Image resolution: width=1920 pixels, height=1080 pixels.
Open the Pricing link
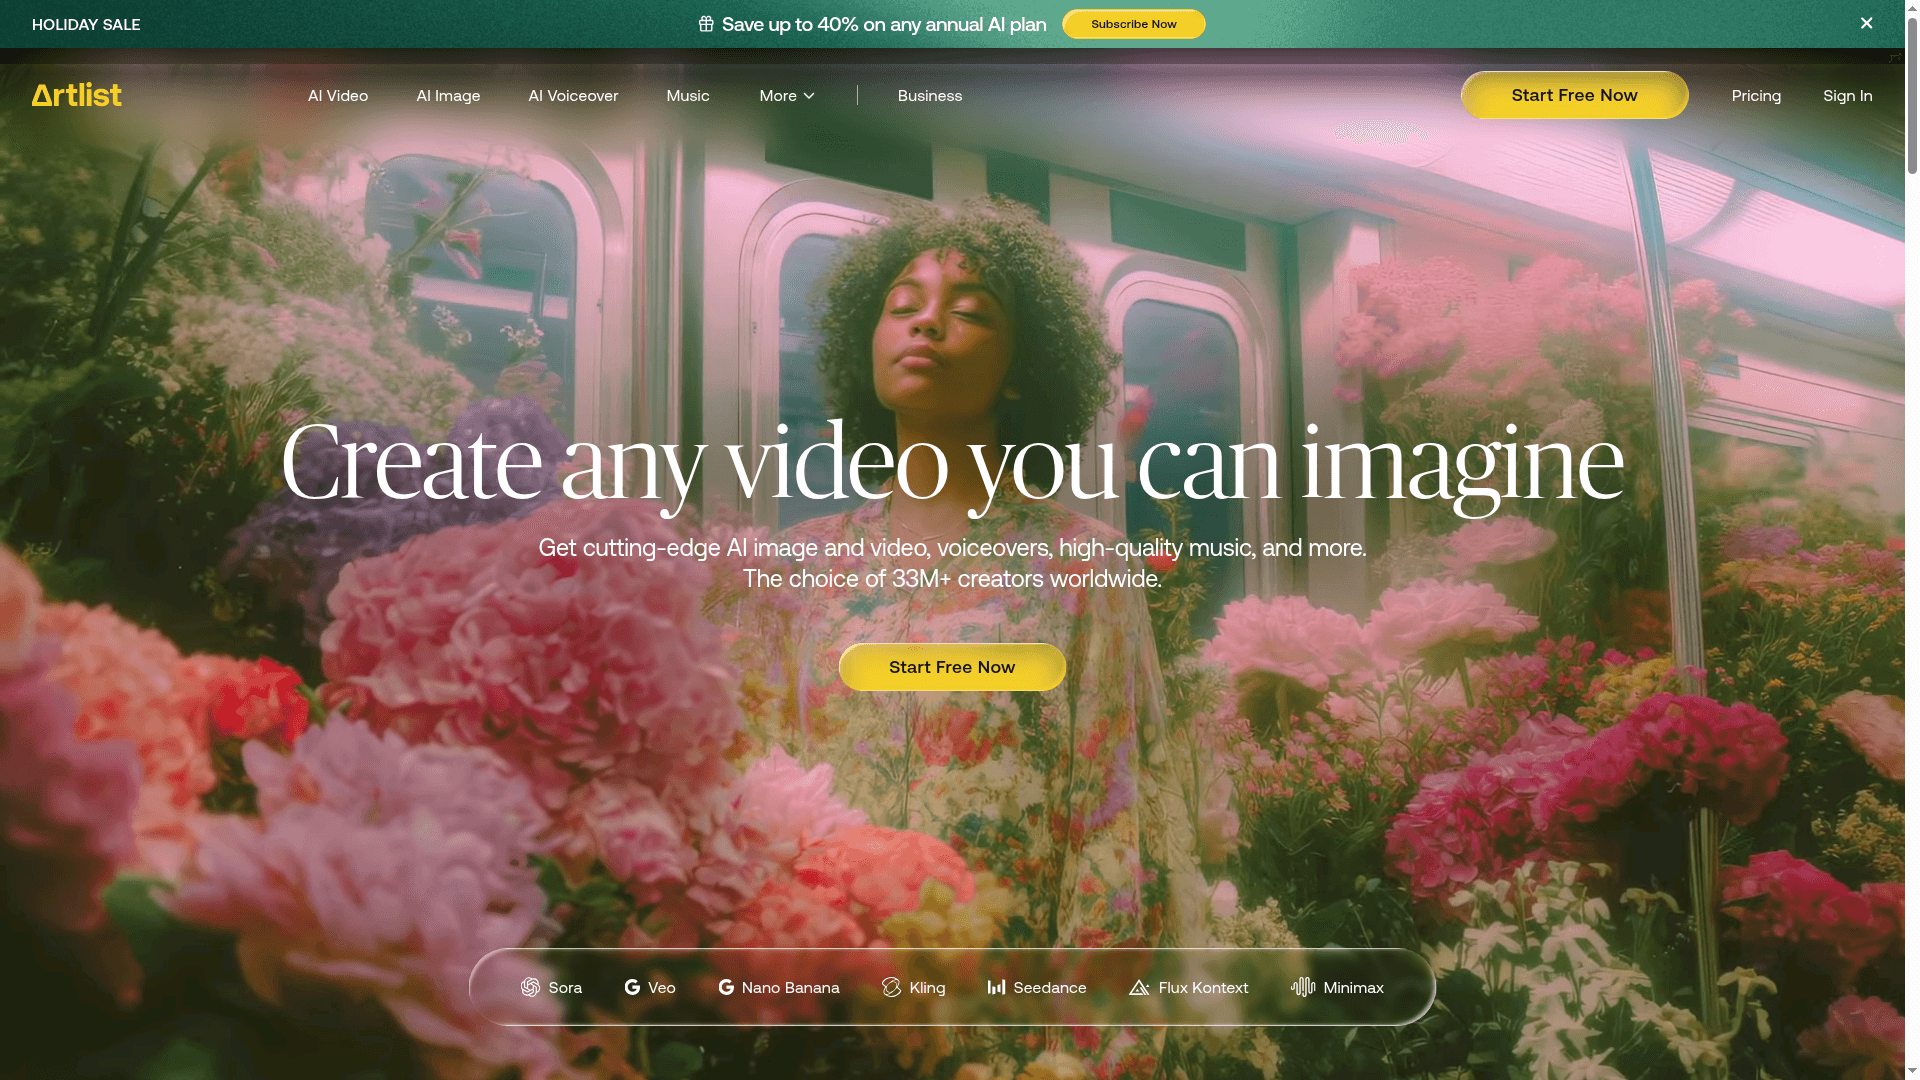(1756, 95)
